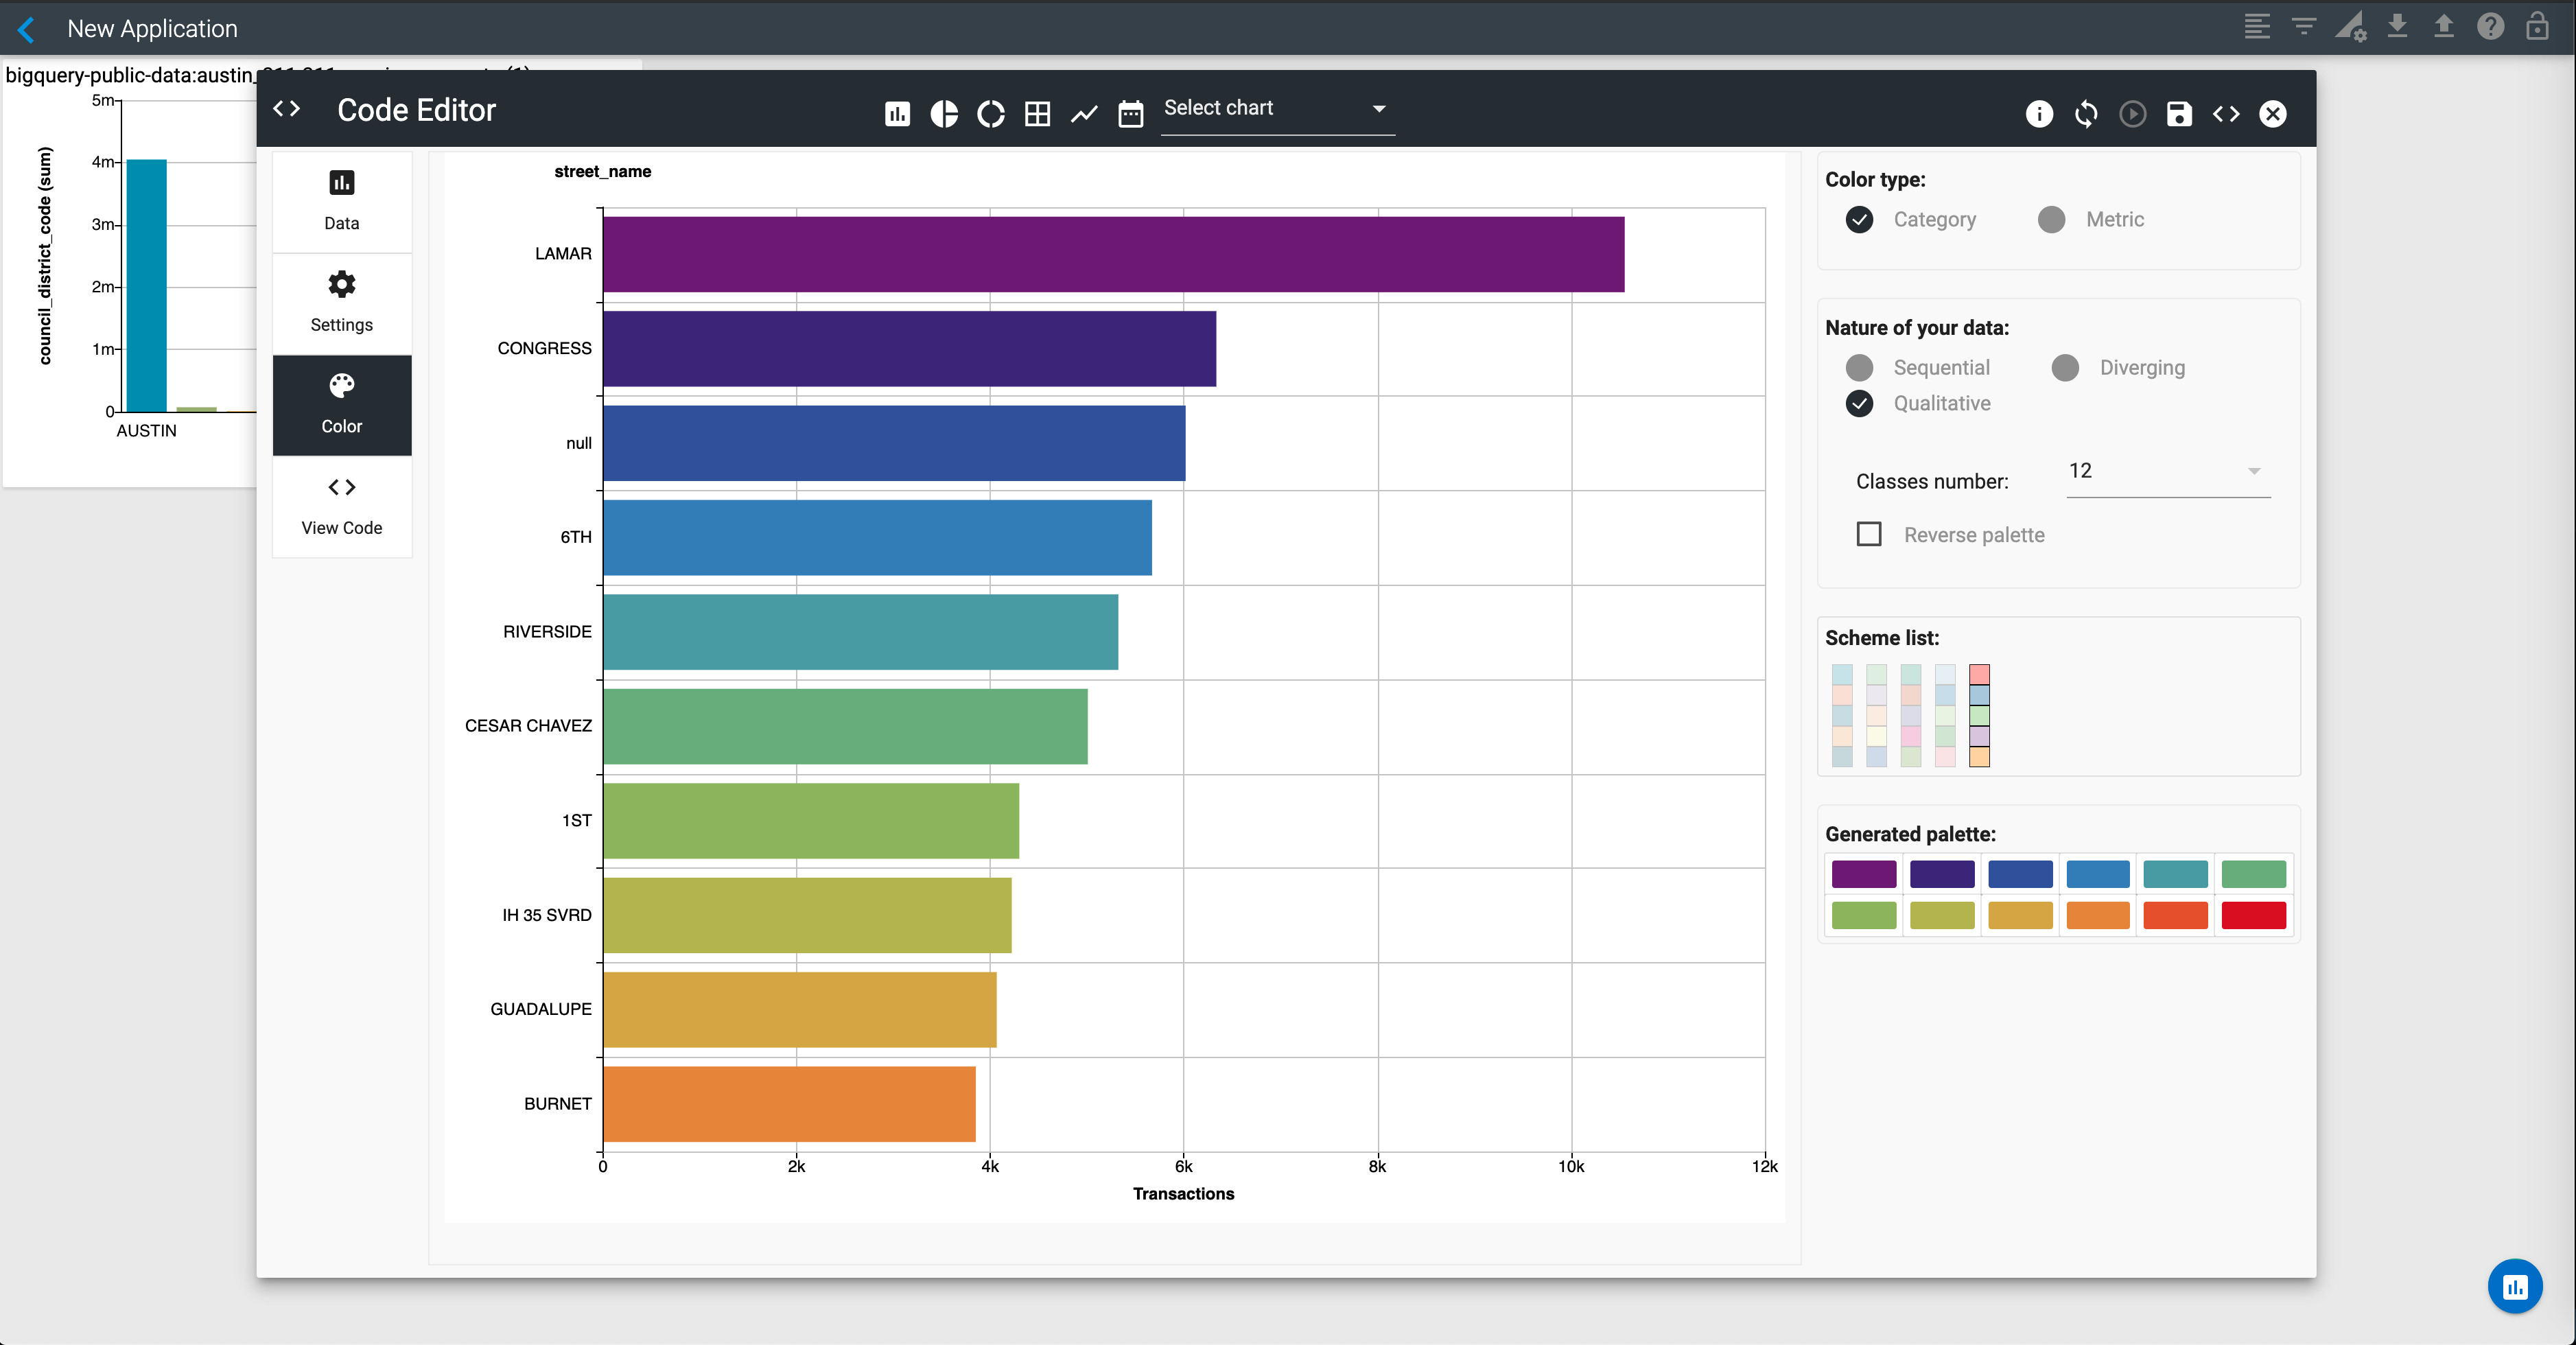
Task: Click the 'street_name' axis title
Action: click(603, 171)
